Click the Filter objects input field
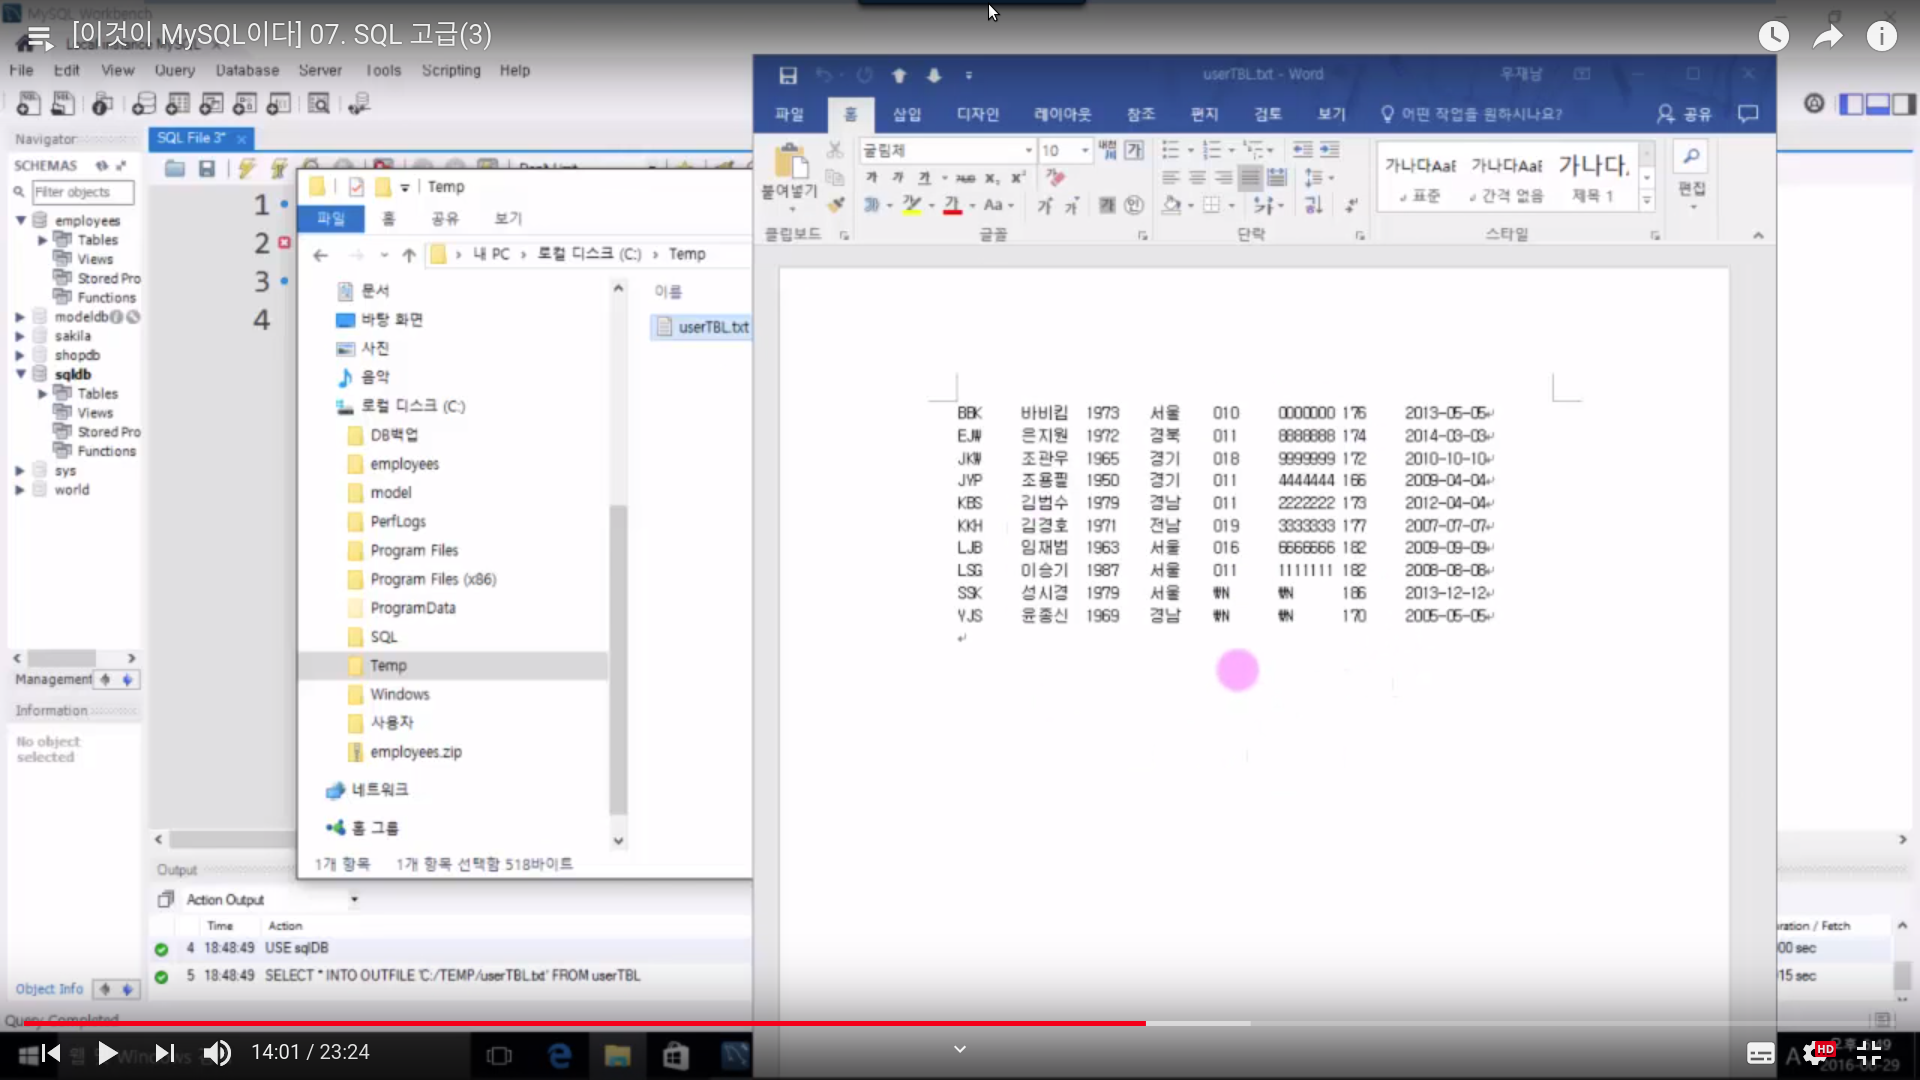 [83, 192]
